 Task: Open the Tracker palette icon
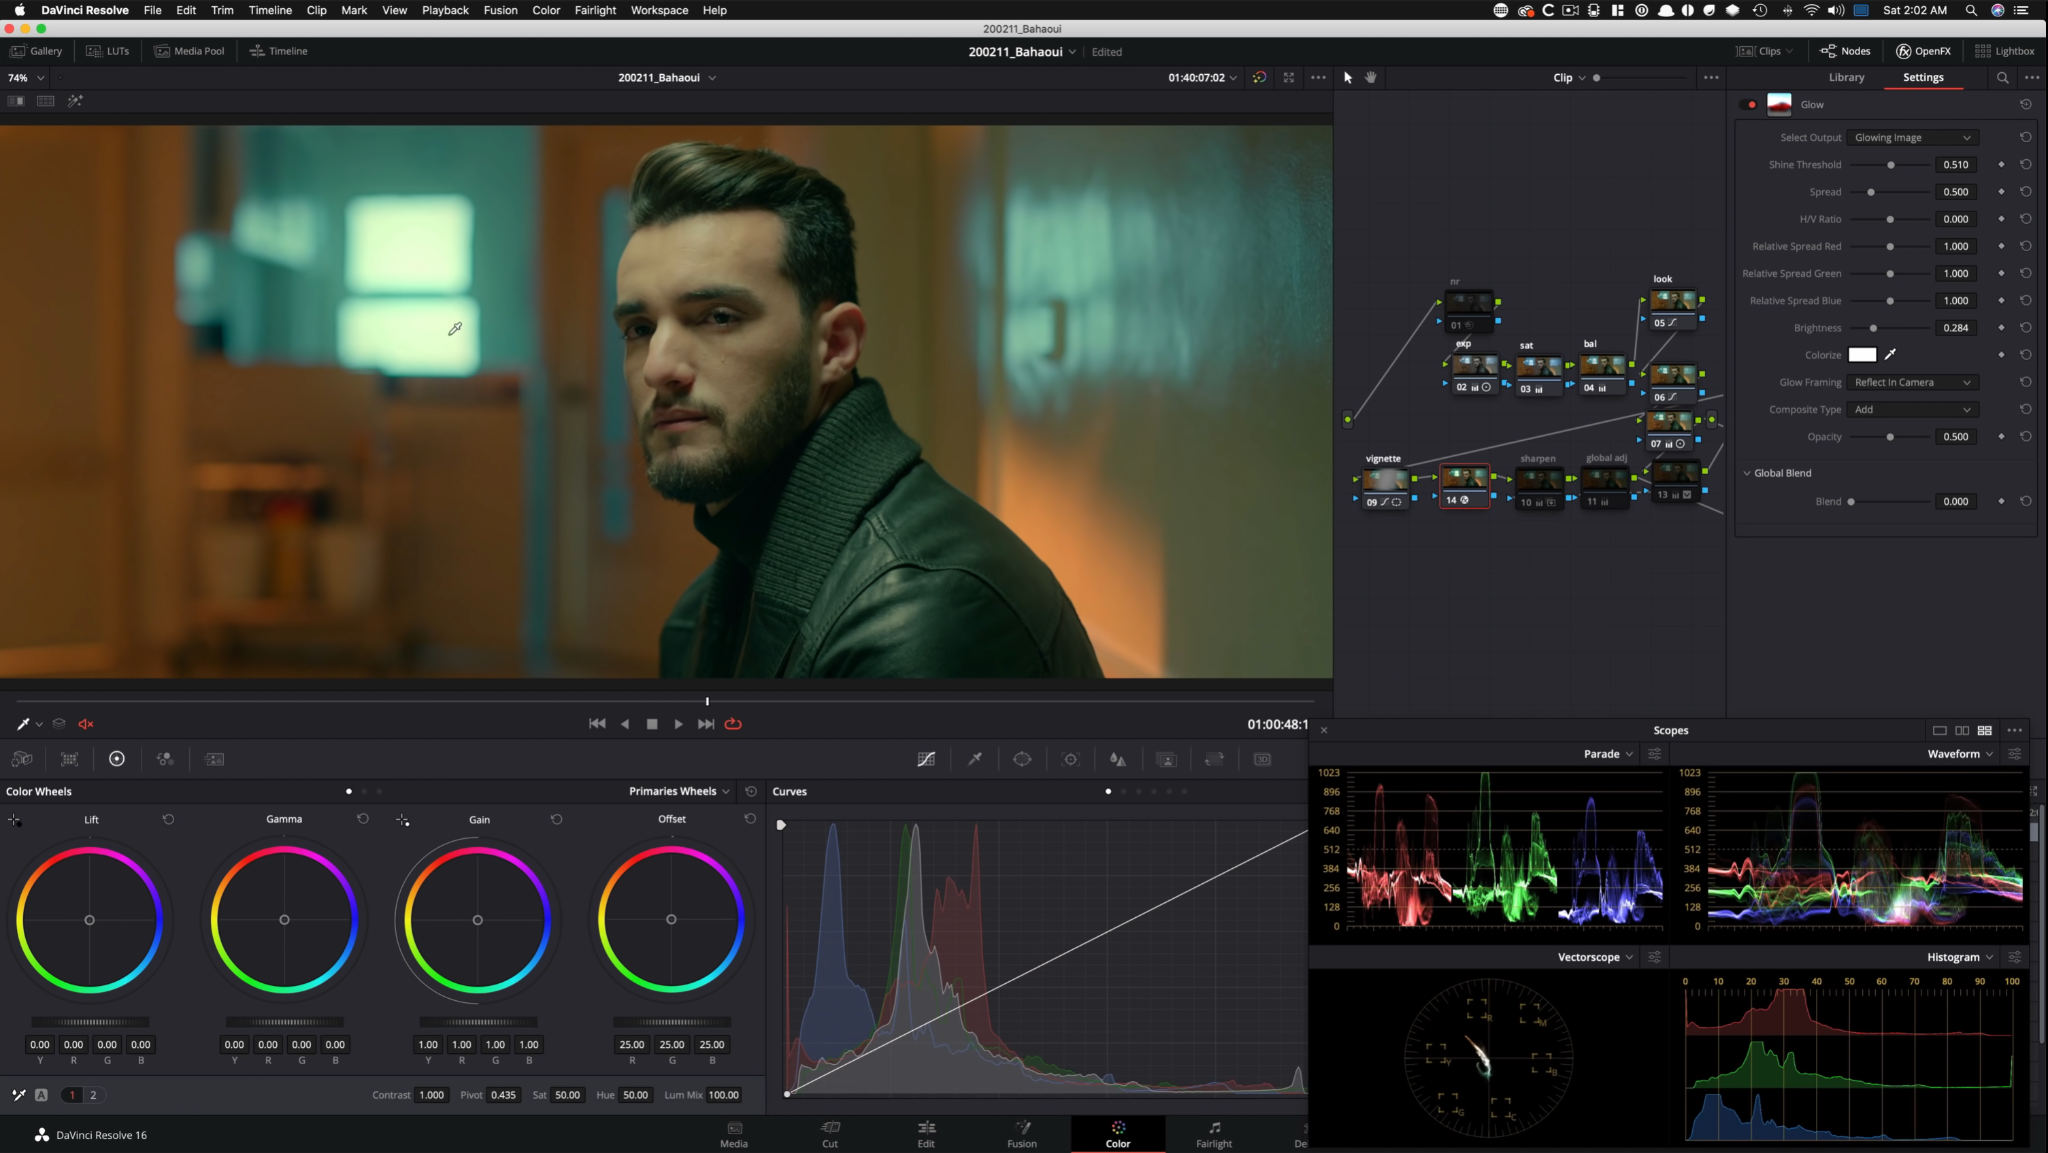[x=1071, y=759]
